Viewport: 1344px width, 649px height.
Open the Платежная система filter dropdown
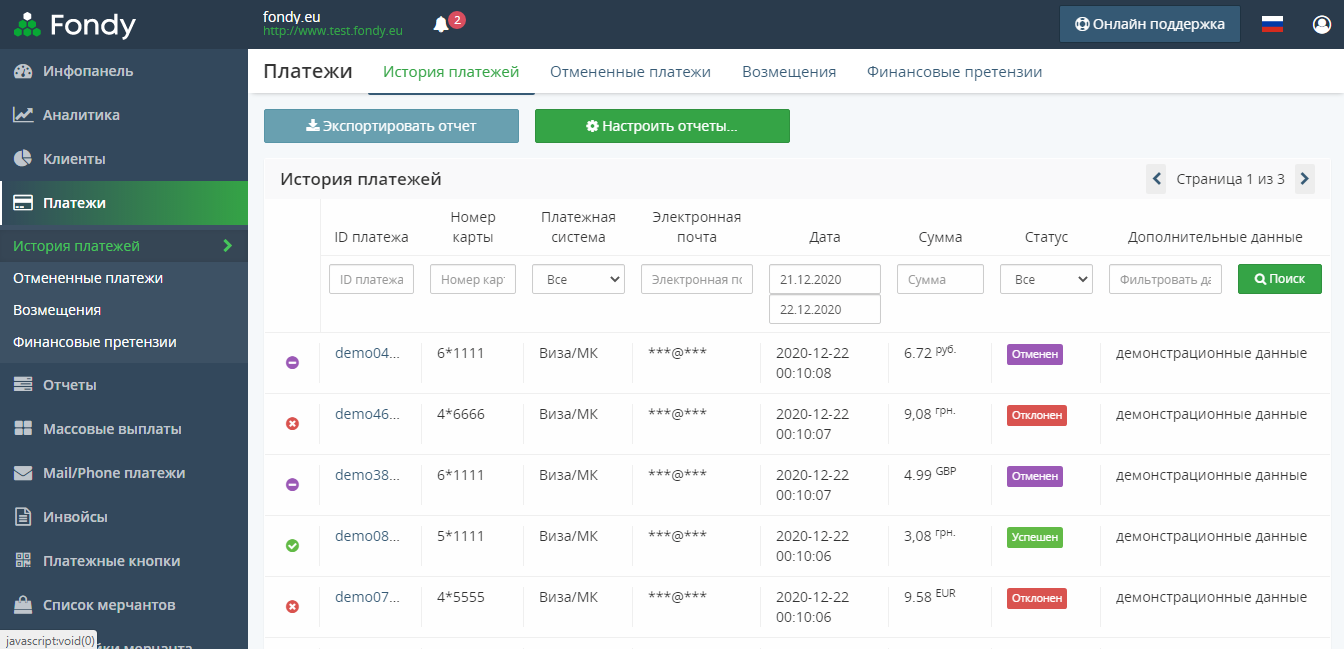[578, 279]
